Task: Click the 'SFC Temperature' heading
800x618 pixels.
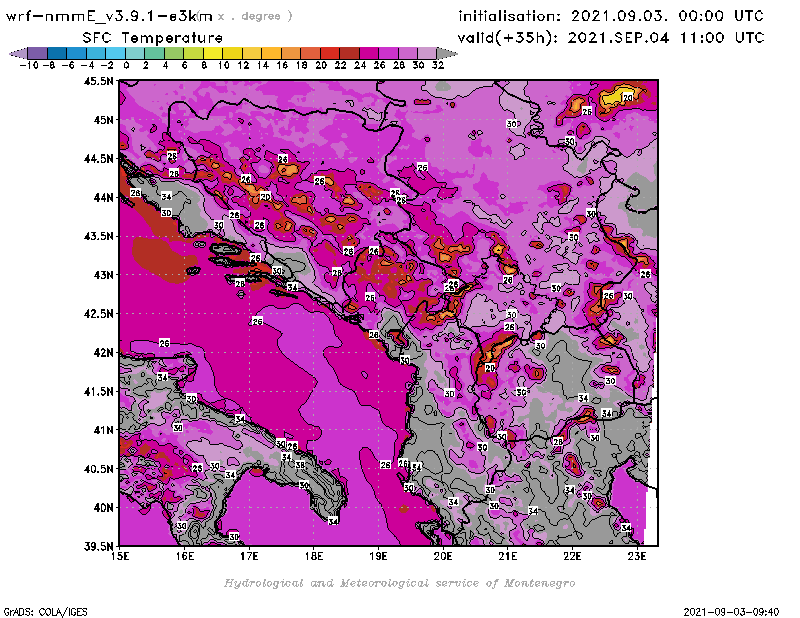Action: point(153,38)
